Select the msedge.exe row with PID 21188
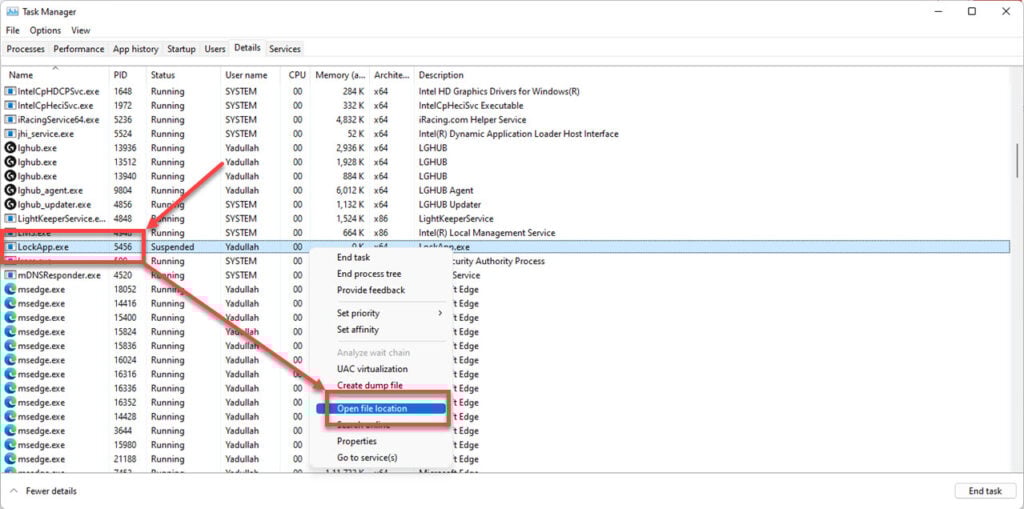Viewport: 1024px width, 509px height. 506,459
